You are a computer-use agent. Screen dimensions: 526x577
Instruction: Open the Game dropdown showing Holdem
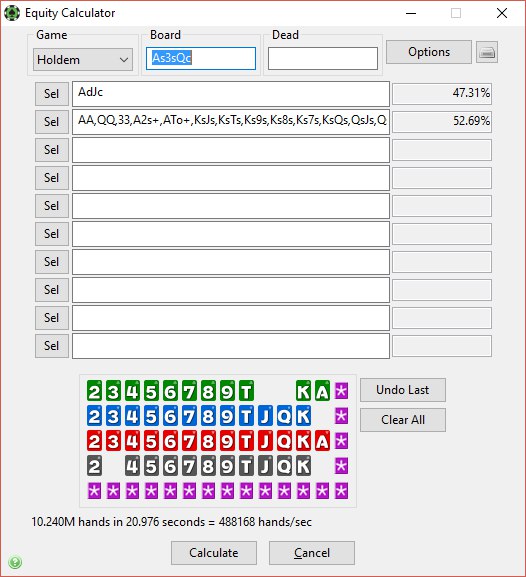pyautogui.click(x=83, y=60)
